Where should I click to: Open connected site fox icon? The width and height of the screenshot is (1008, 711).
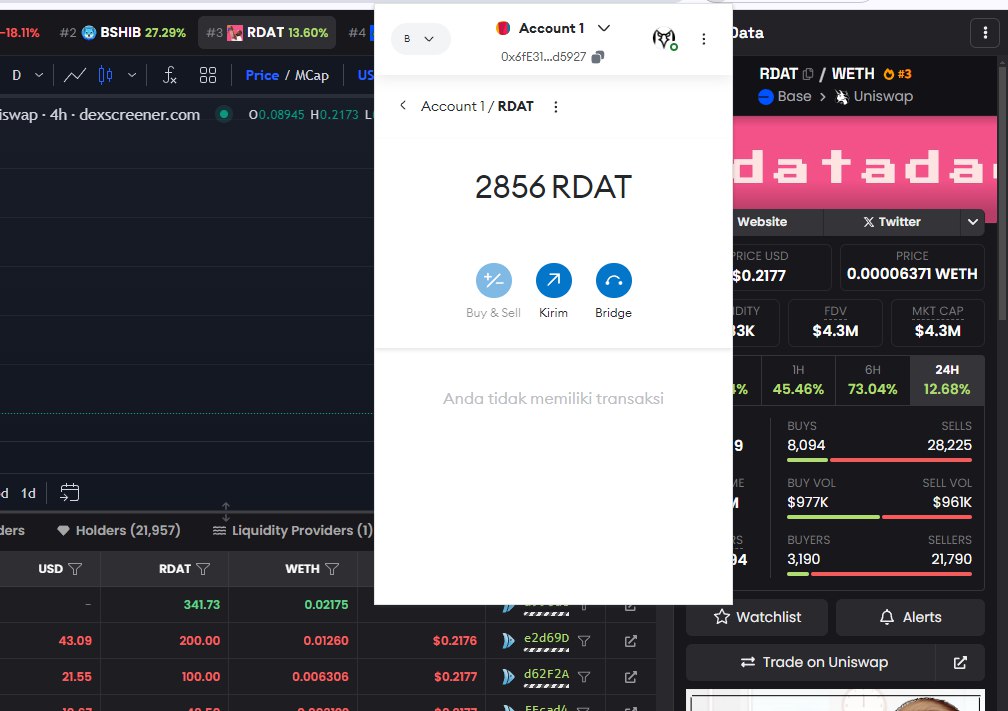click(x=665, y=39)
